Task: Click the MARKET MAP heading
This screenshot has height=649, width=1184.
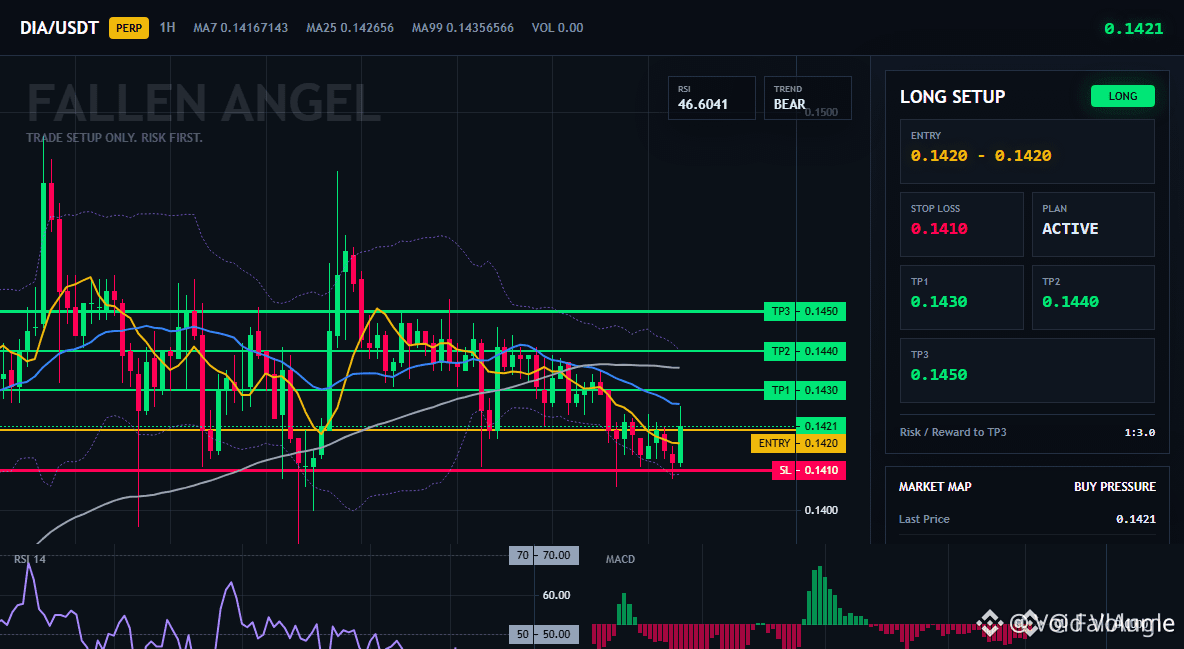Action: pyautogui.click(x=935, y=487)
